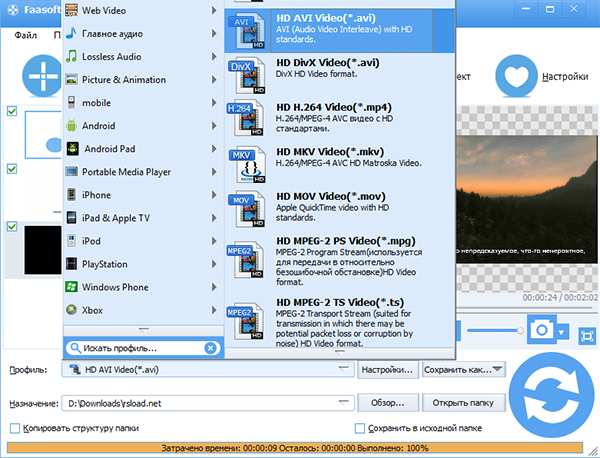600x458 pixels.
Task: Select HD AVI Video(*.avi) format
Action: [x=339, y=31]
